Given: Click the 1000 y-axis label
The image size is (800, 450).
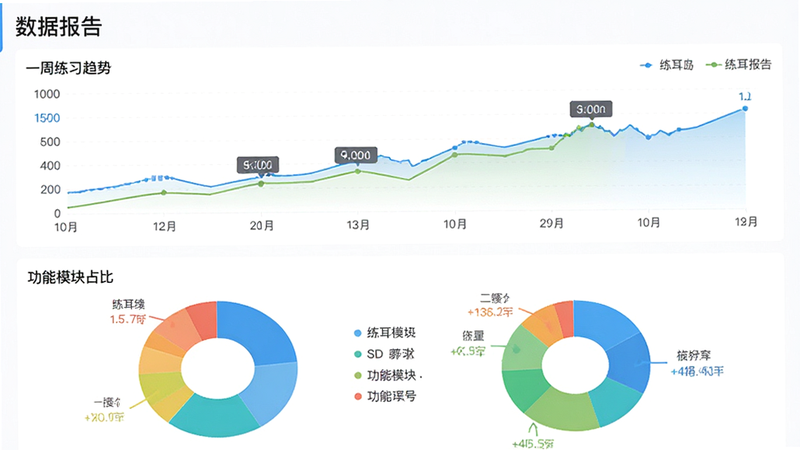Looking at the screenshot, I should pyautogui.click(x=47, y=94).
